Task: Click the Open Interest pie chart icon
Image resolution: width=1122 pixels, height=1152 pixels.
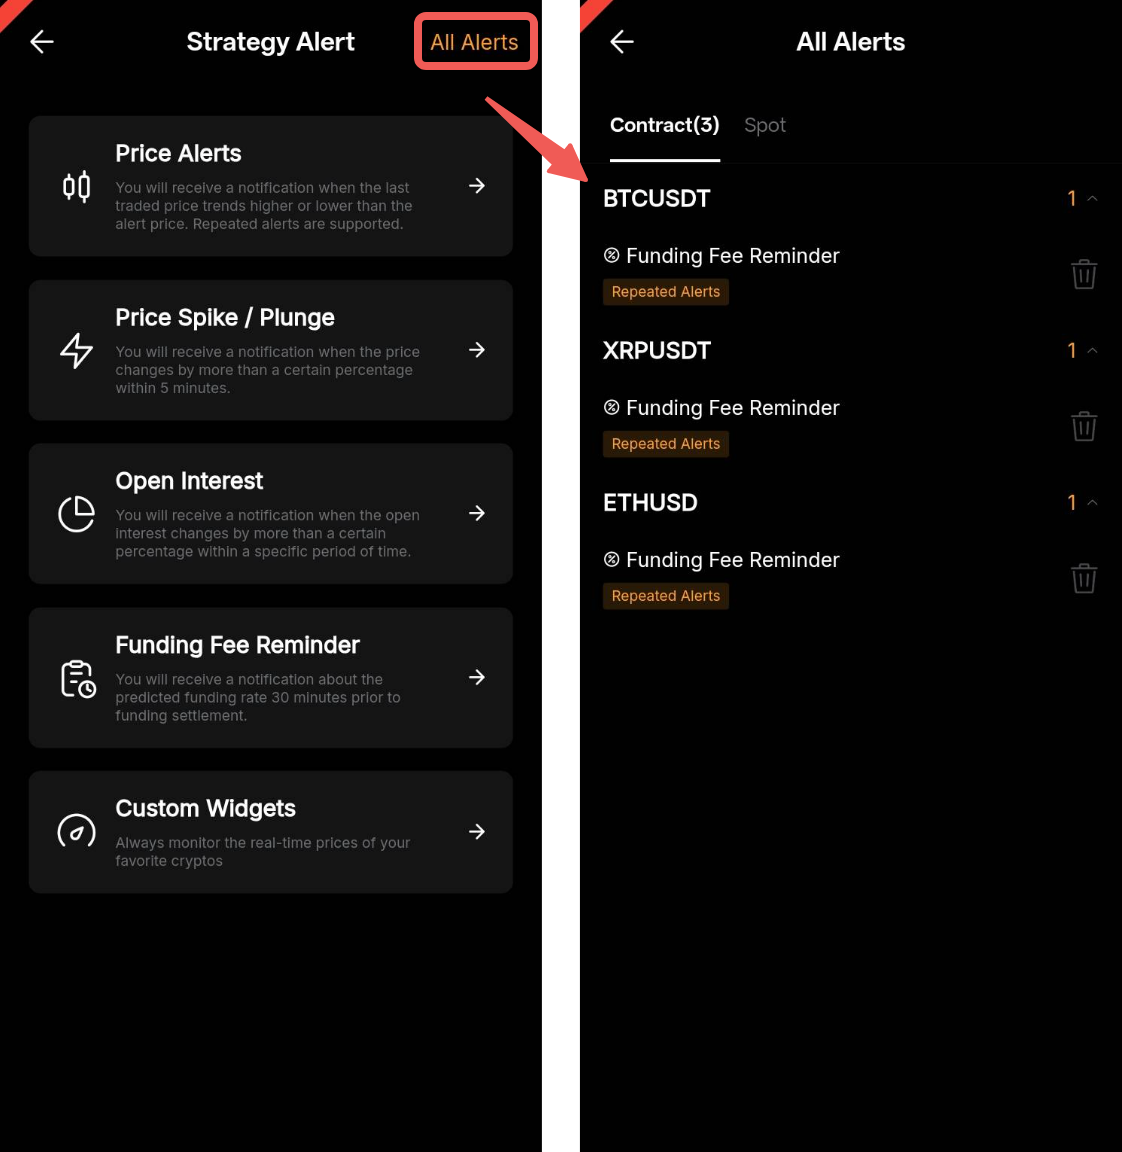Action: (x=76, y=514)
